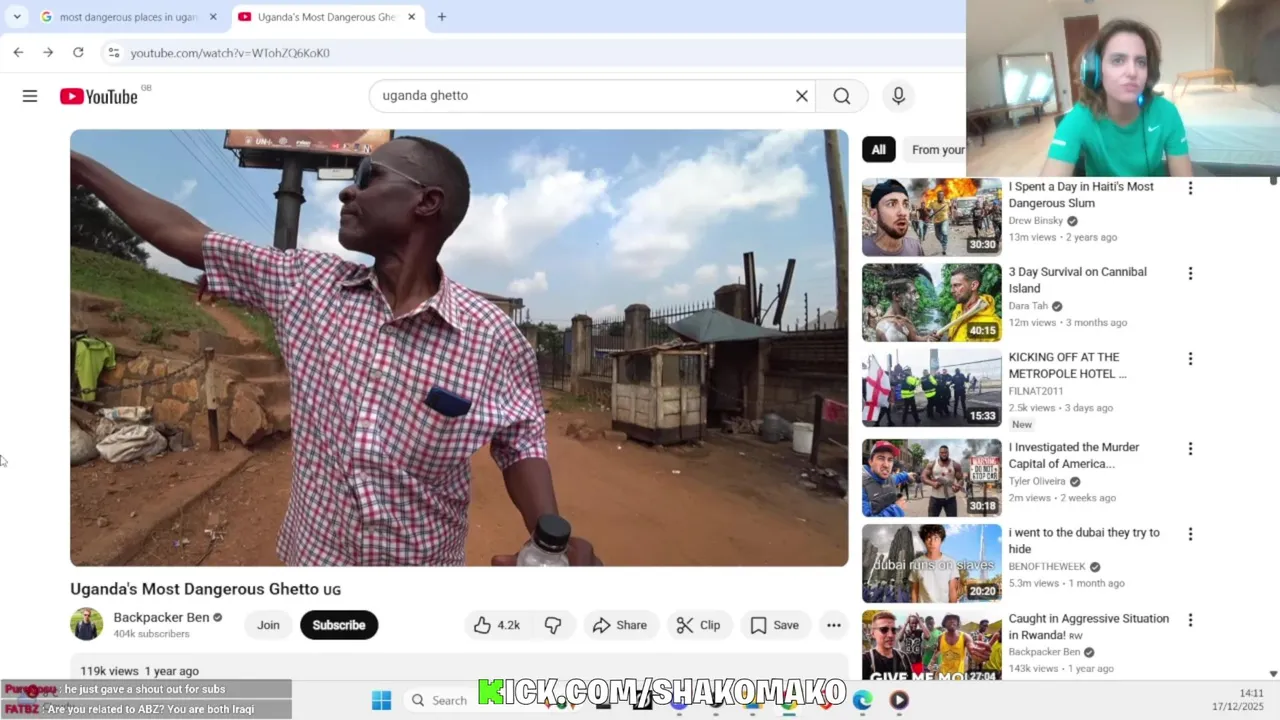Switch to the Google 'most dangerous places' tab

point(128,17)
